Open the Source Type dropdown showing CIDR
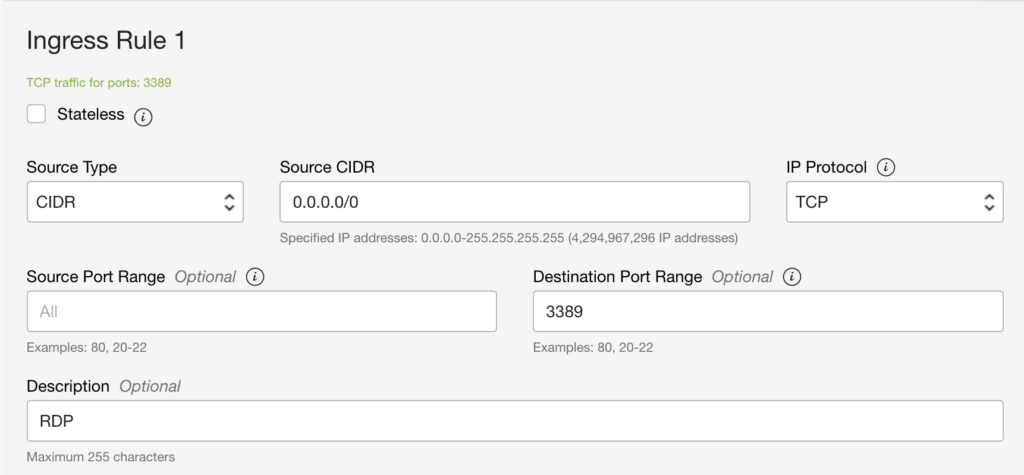 135,203
